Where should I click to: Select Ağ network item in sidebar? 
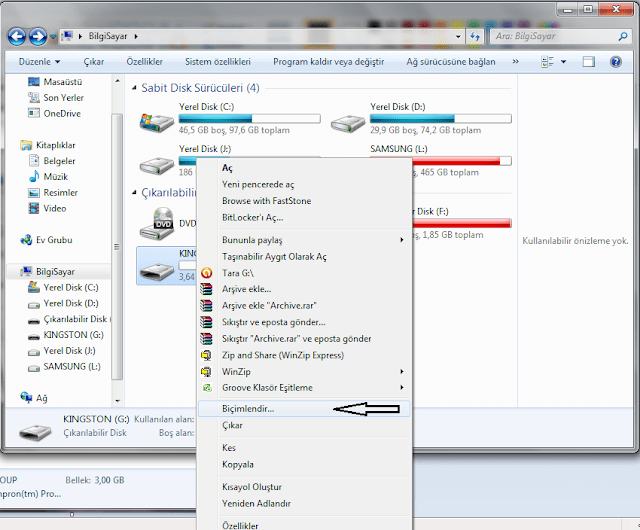(x=42, y=398)
